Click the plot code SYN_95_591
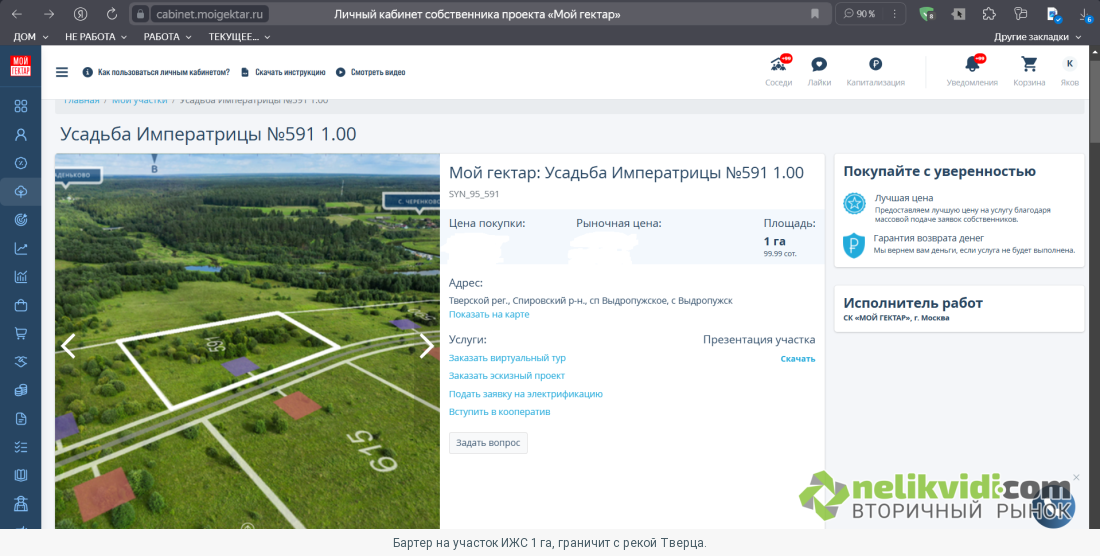Screen dimensions: 1100x556 tap(474, 194)
